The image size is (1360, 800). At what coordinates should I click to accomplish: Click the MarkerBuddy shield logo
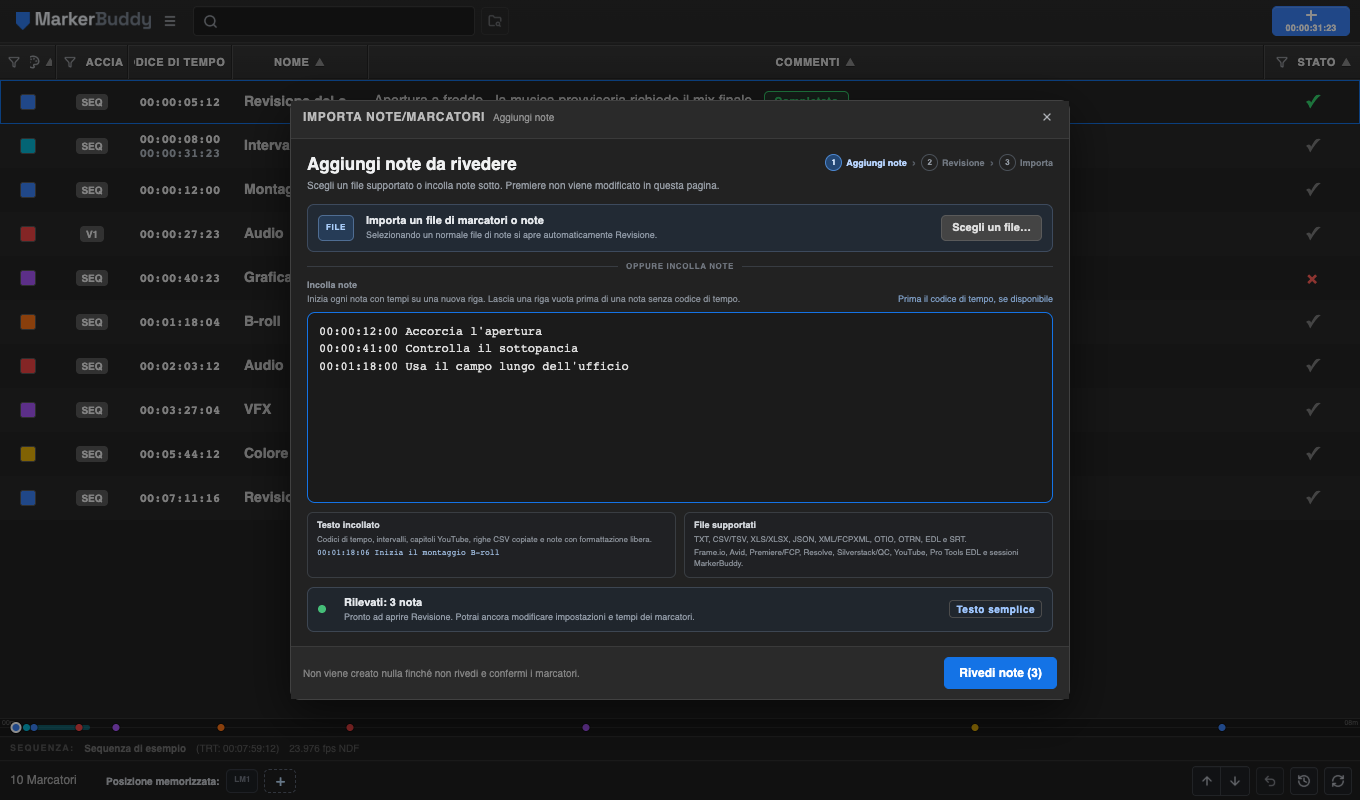23,20
